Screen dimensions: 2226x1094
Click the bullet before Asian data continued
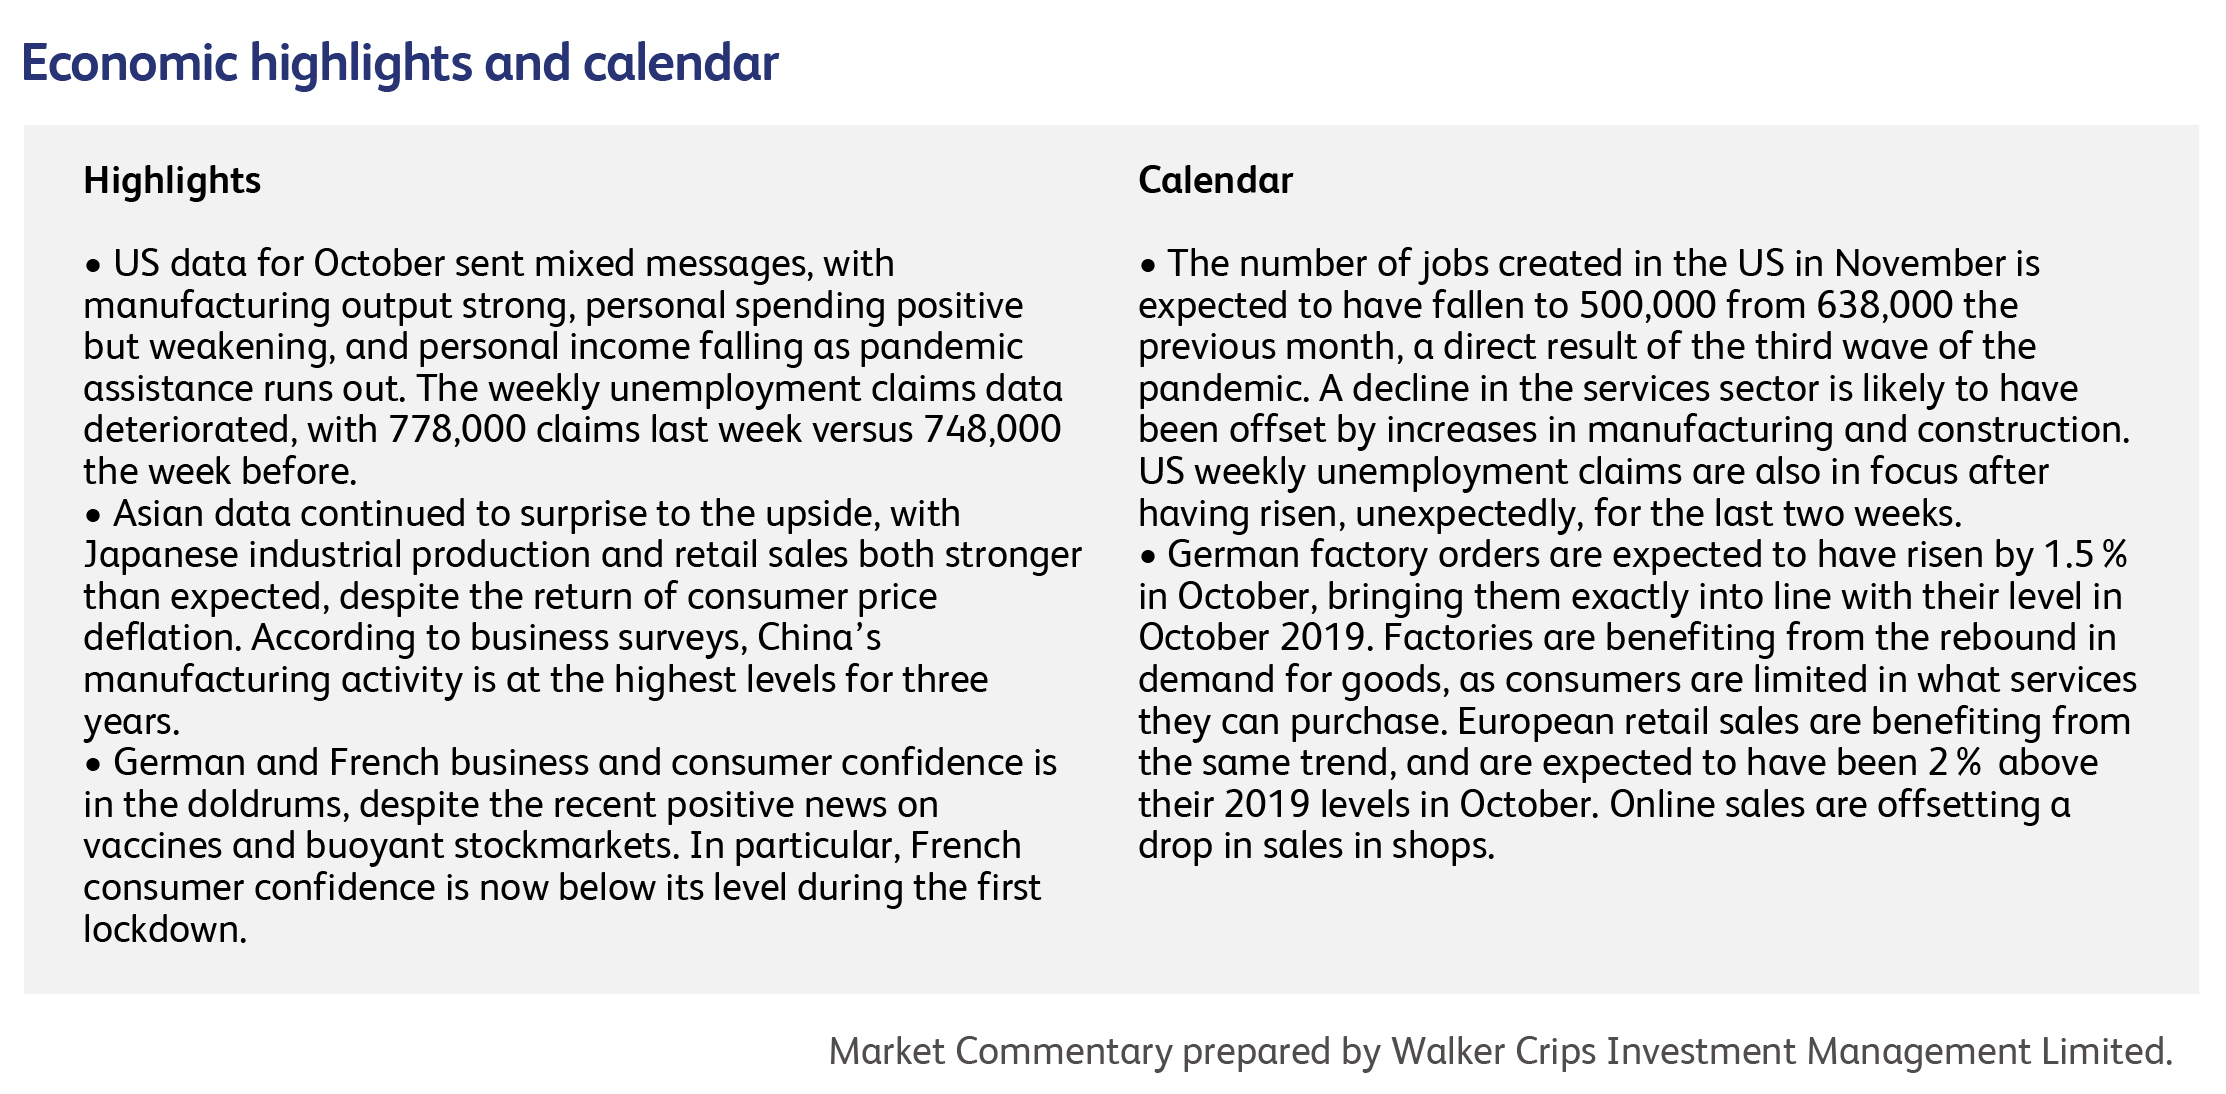coord(93,516)
